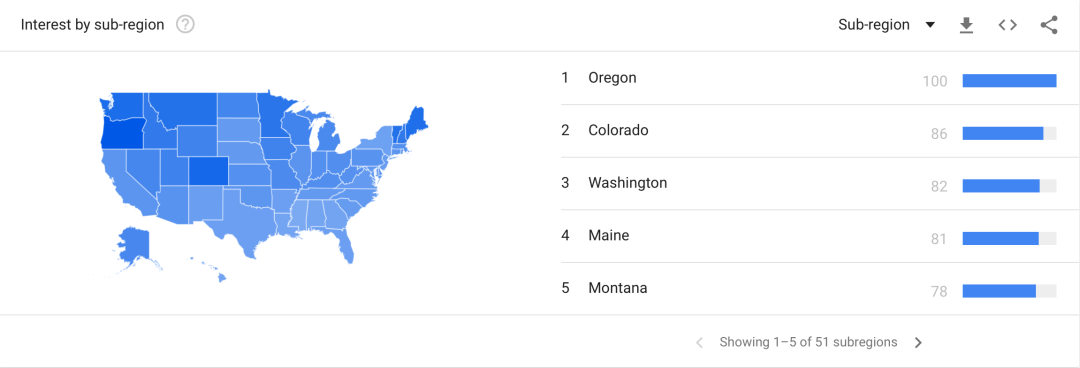Click the state of Oregon on map

pos(121,132)
